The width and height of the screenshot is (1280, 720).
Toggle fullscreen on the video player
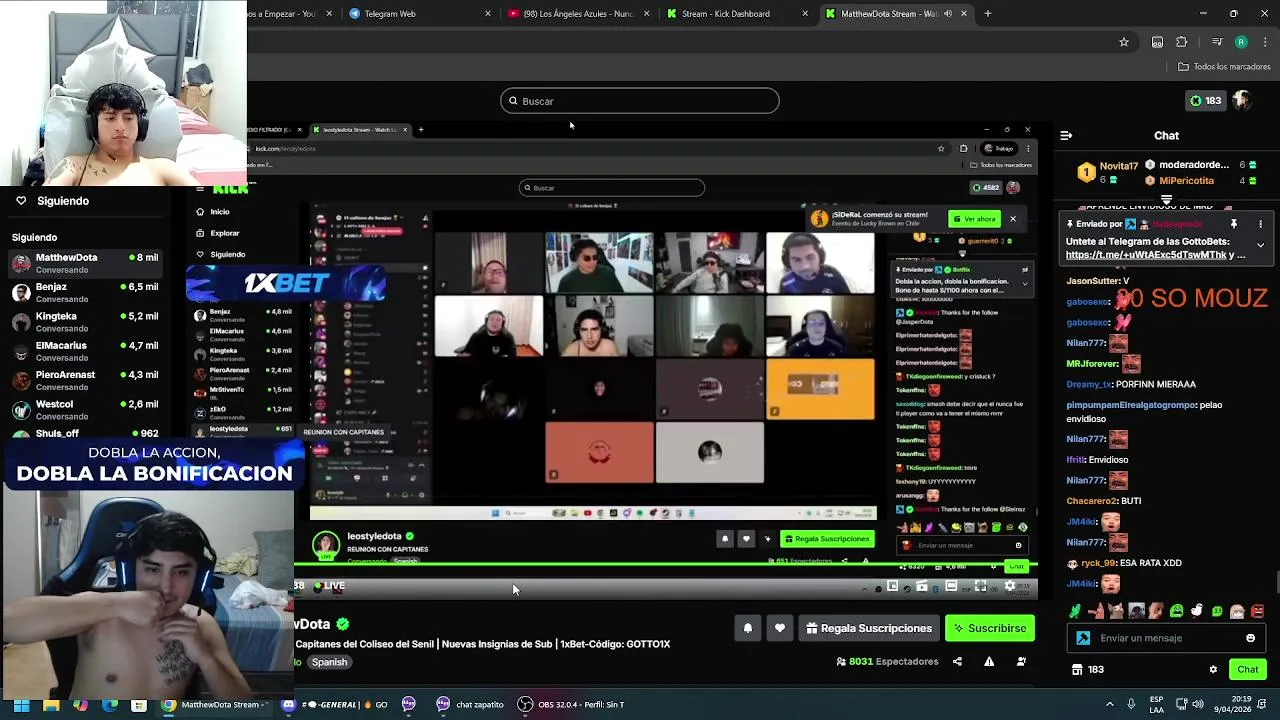click(x=981, y=587)
